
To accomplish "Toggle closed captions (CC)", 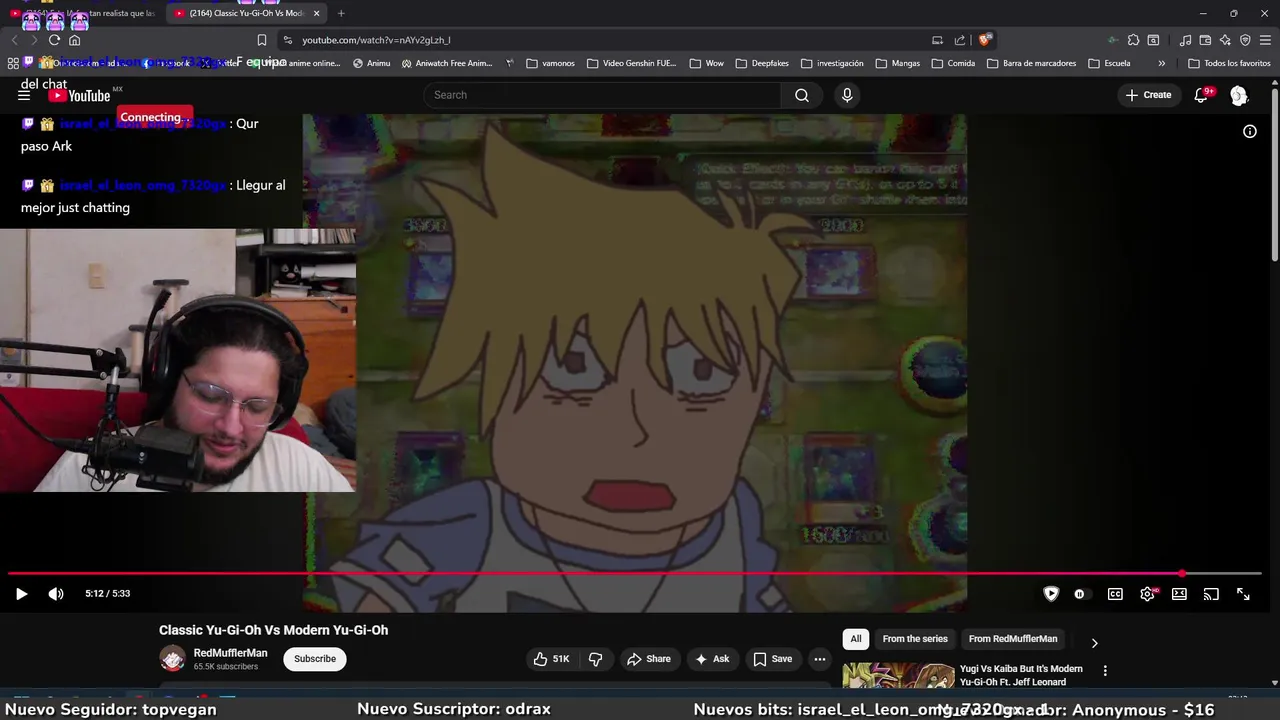I will (1115, 594).
